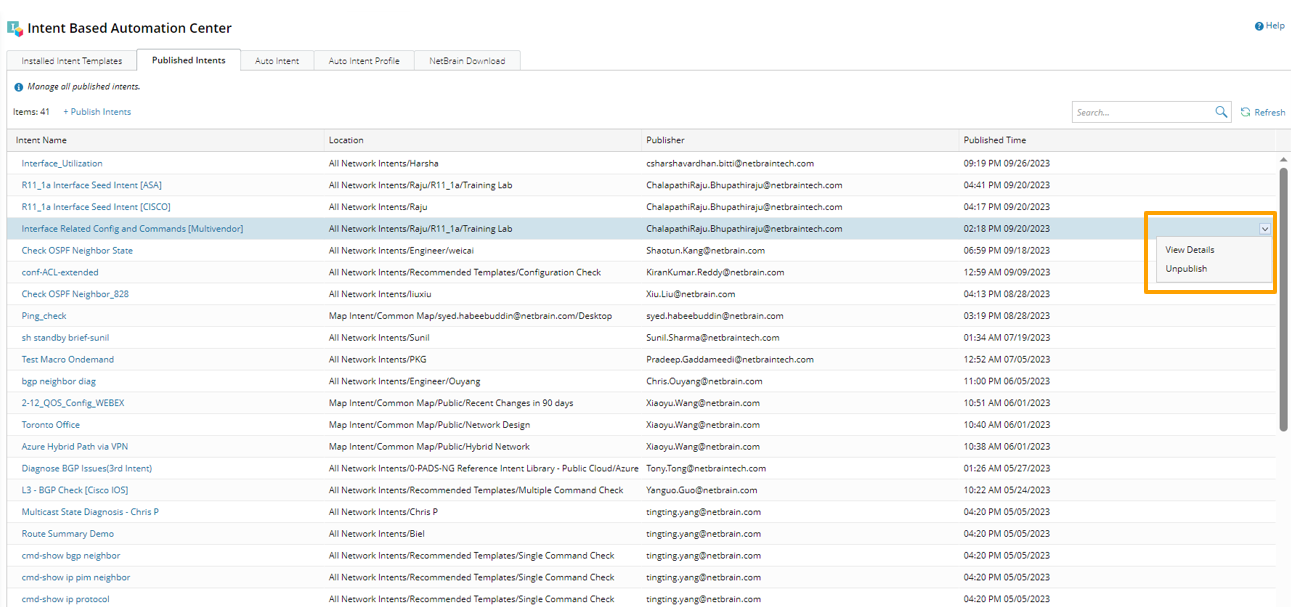The height and width of the screenshot is (607, 1291).
Task: Click the info icon beside Manage all published intents
Action: tap(18, 87)
